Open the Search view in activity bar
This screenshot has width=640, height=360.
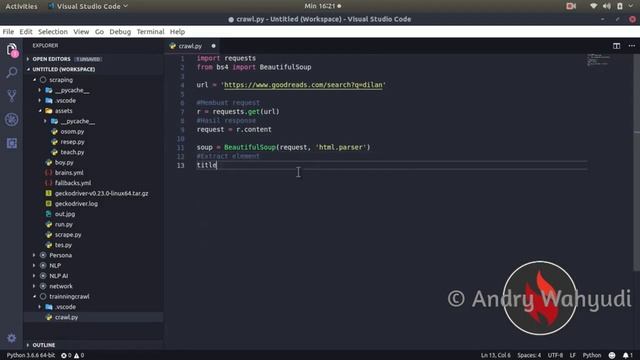[12, 73]
